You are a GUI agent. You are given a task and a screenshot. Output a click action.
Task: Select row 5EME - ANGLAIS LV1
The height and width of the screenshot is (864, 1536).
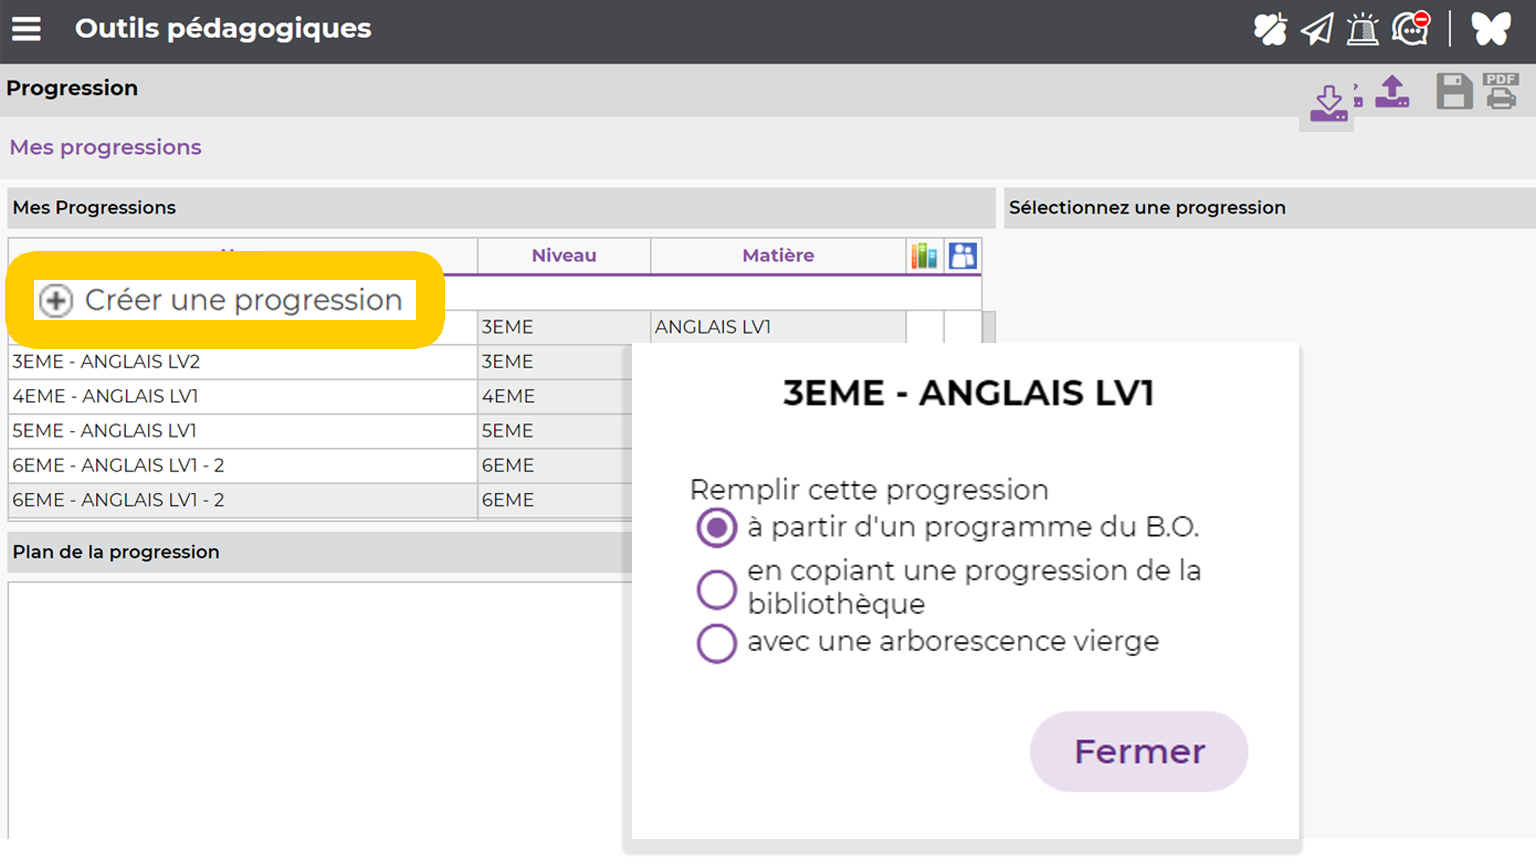(243, 431)
